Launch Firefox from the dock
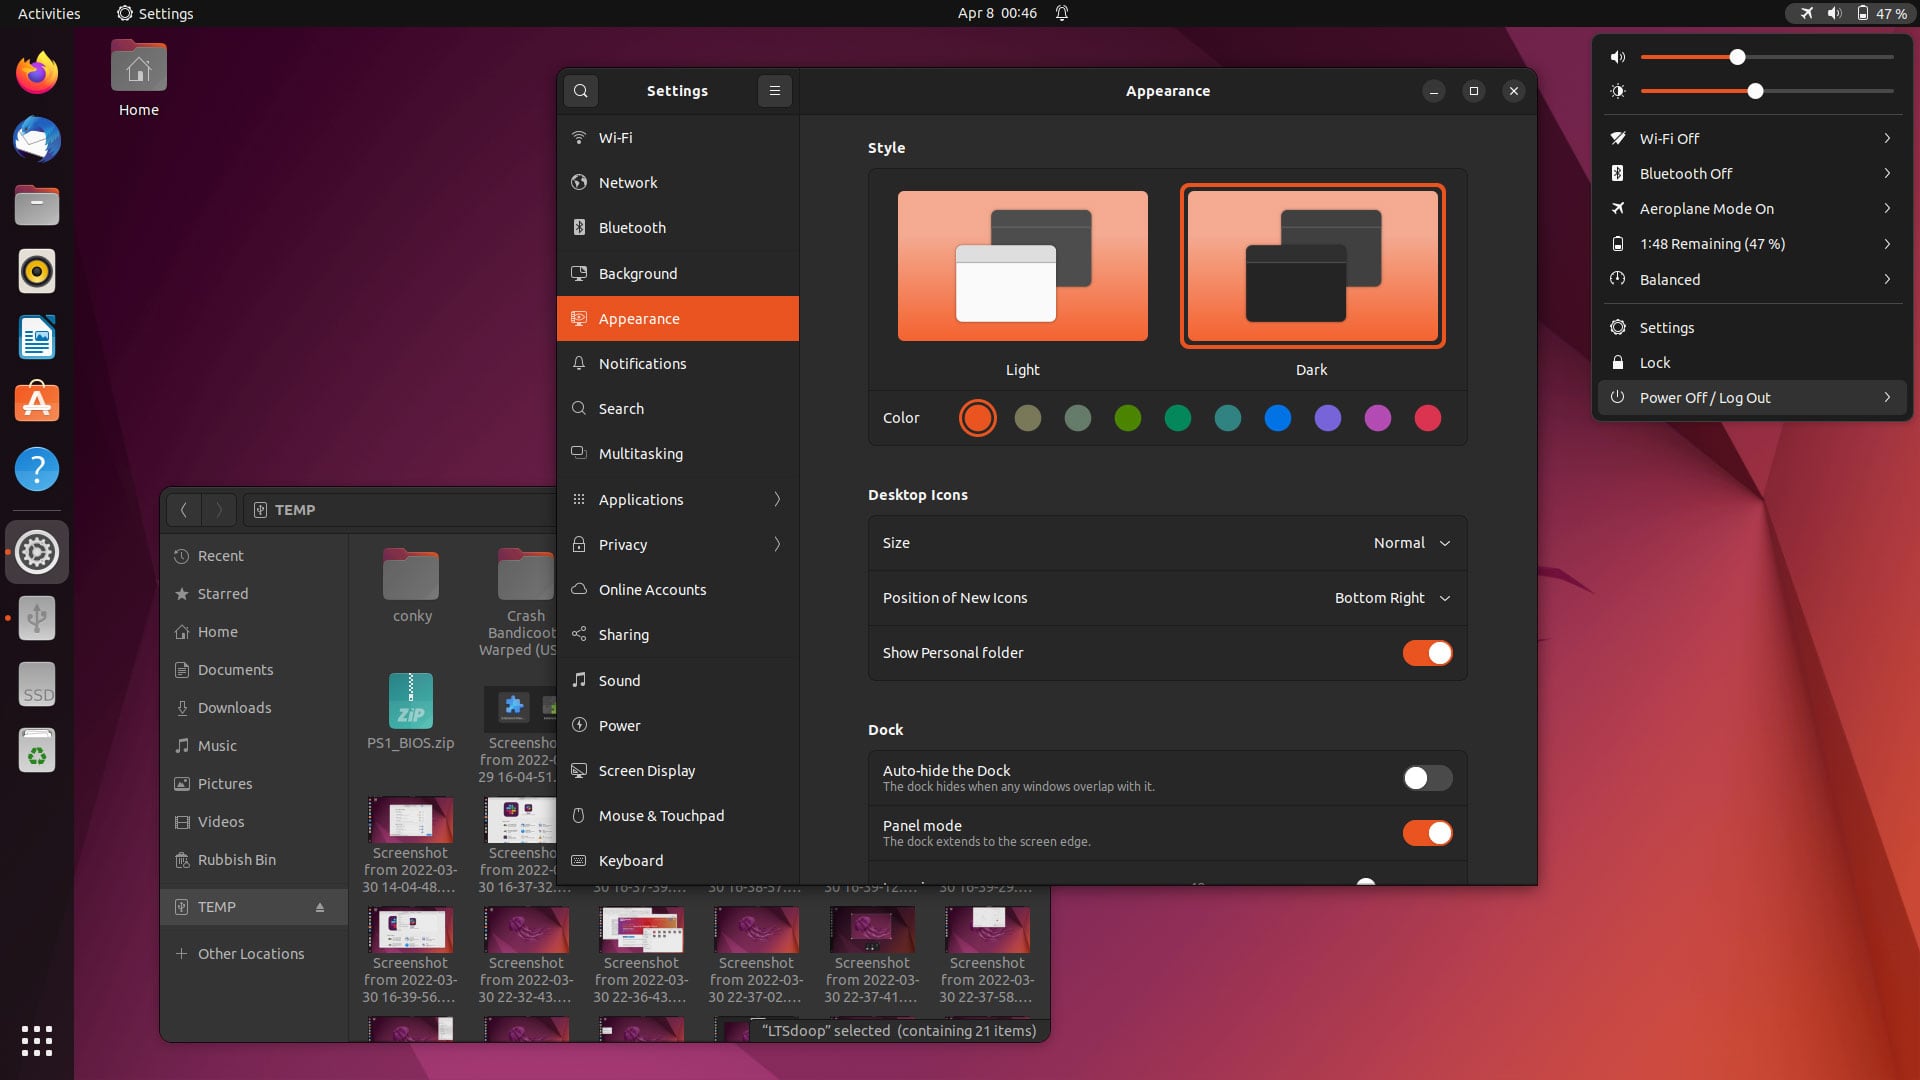Screen dimensions: 1920x1080 point(37,72)
